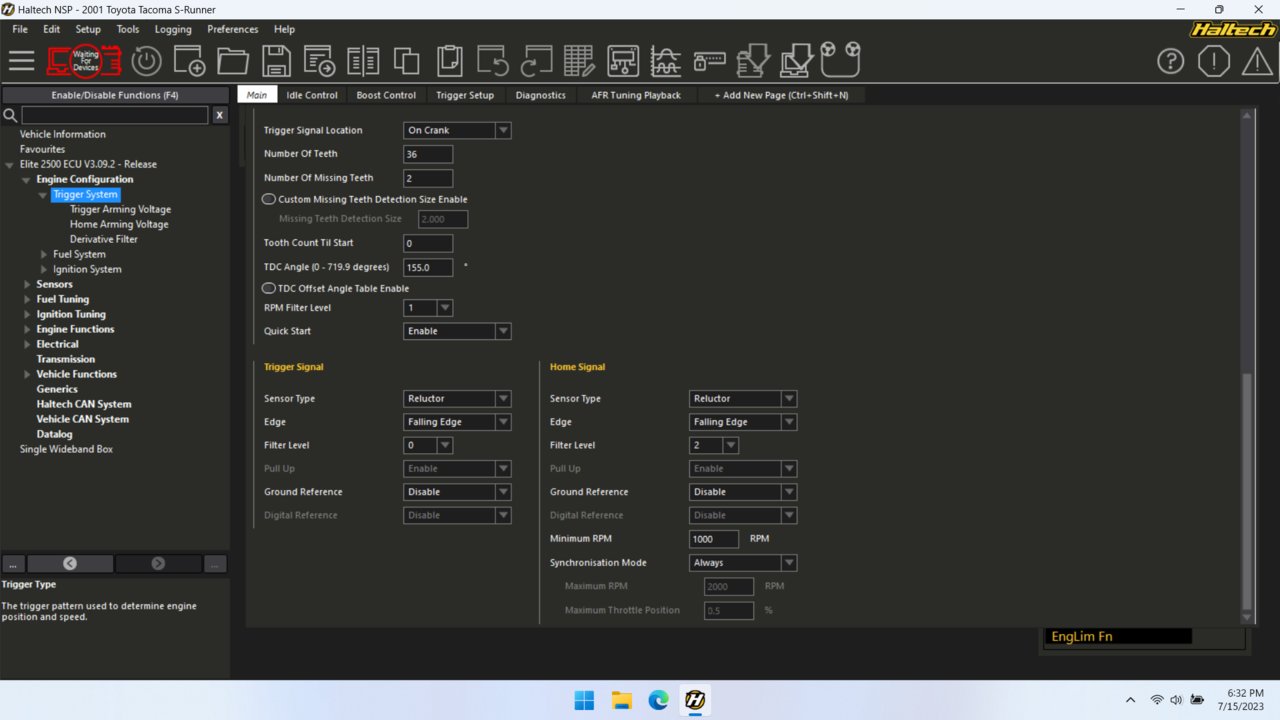Click the Number Of Teeth field
Screen dimensions: 1280x720
pos(428,154)
